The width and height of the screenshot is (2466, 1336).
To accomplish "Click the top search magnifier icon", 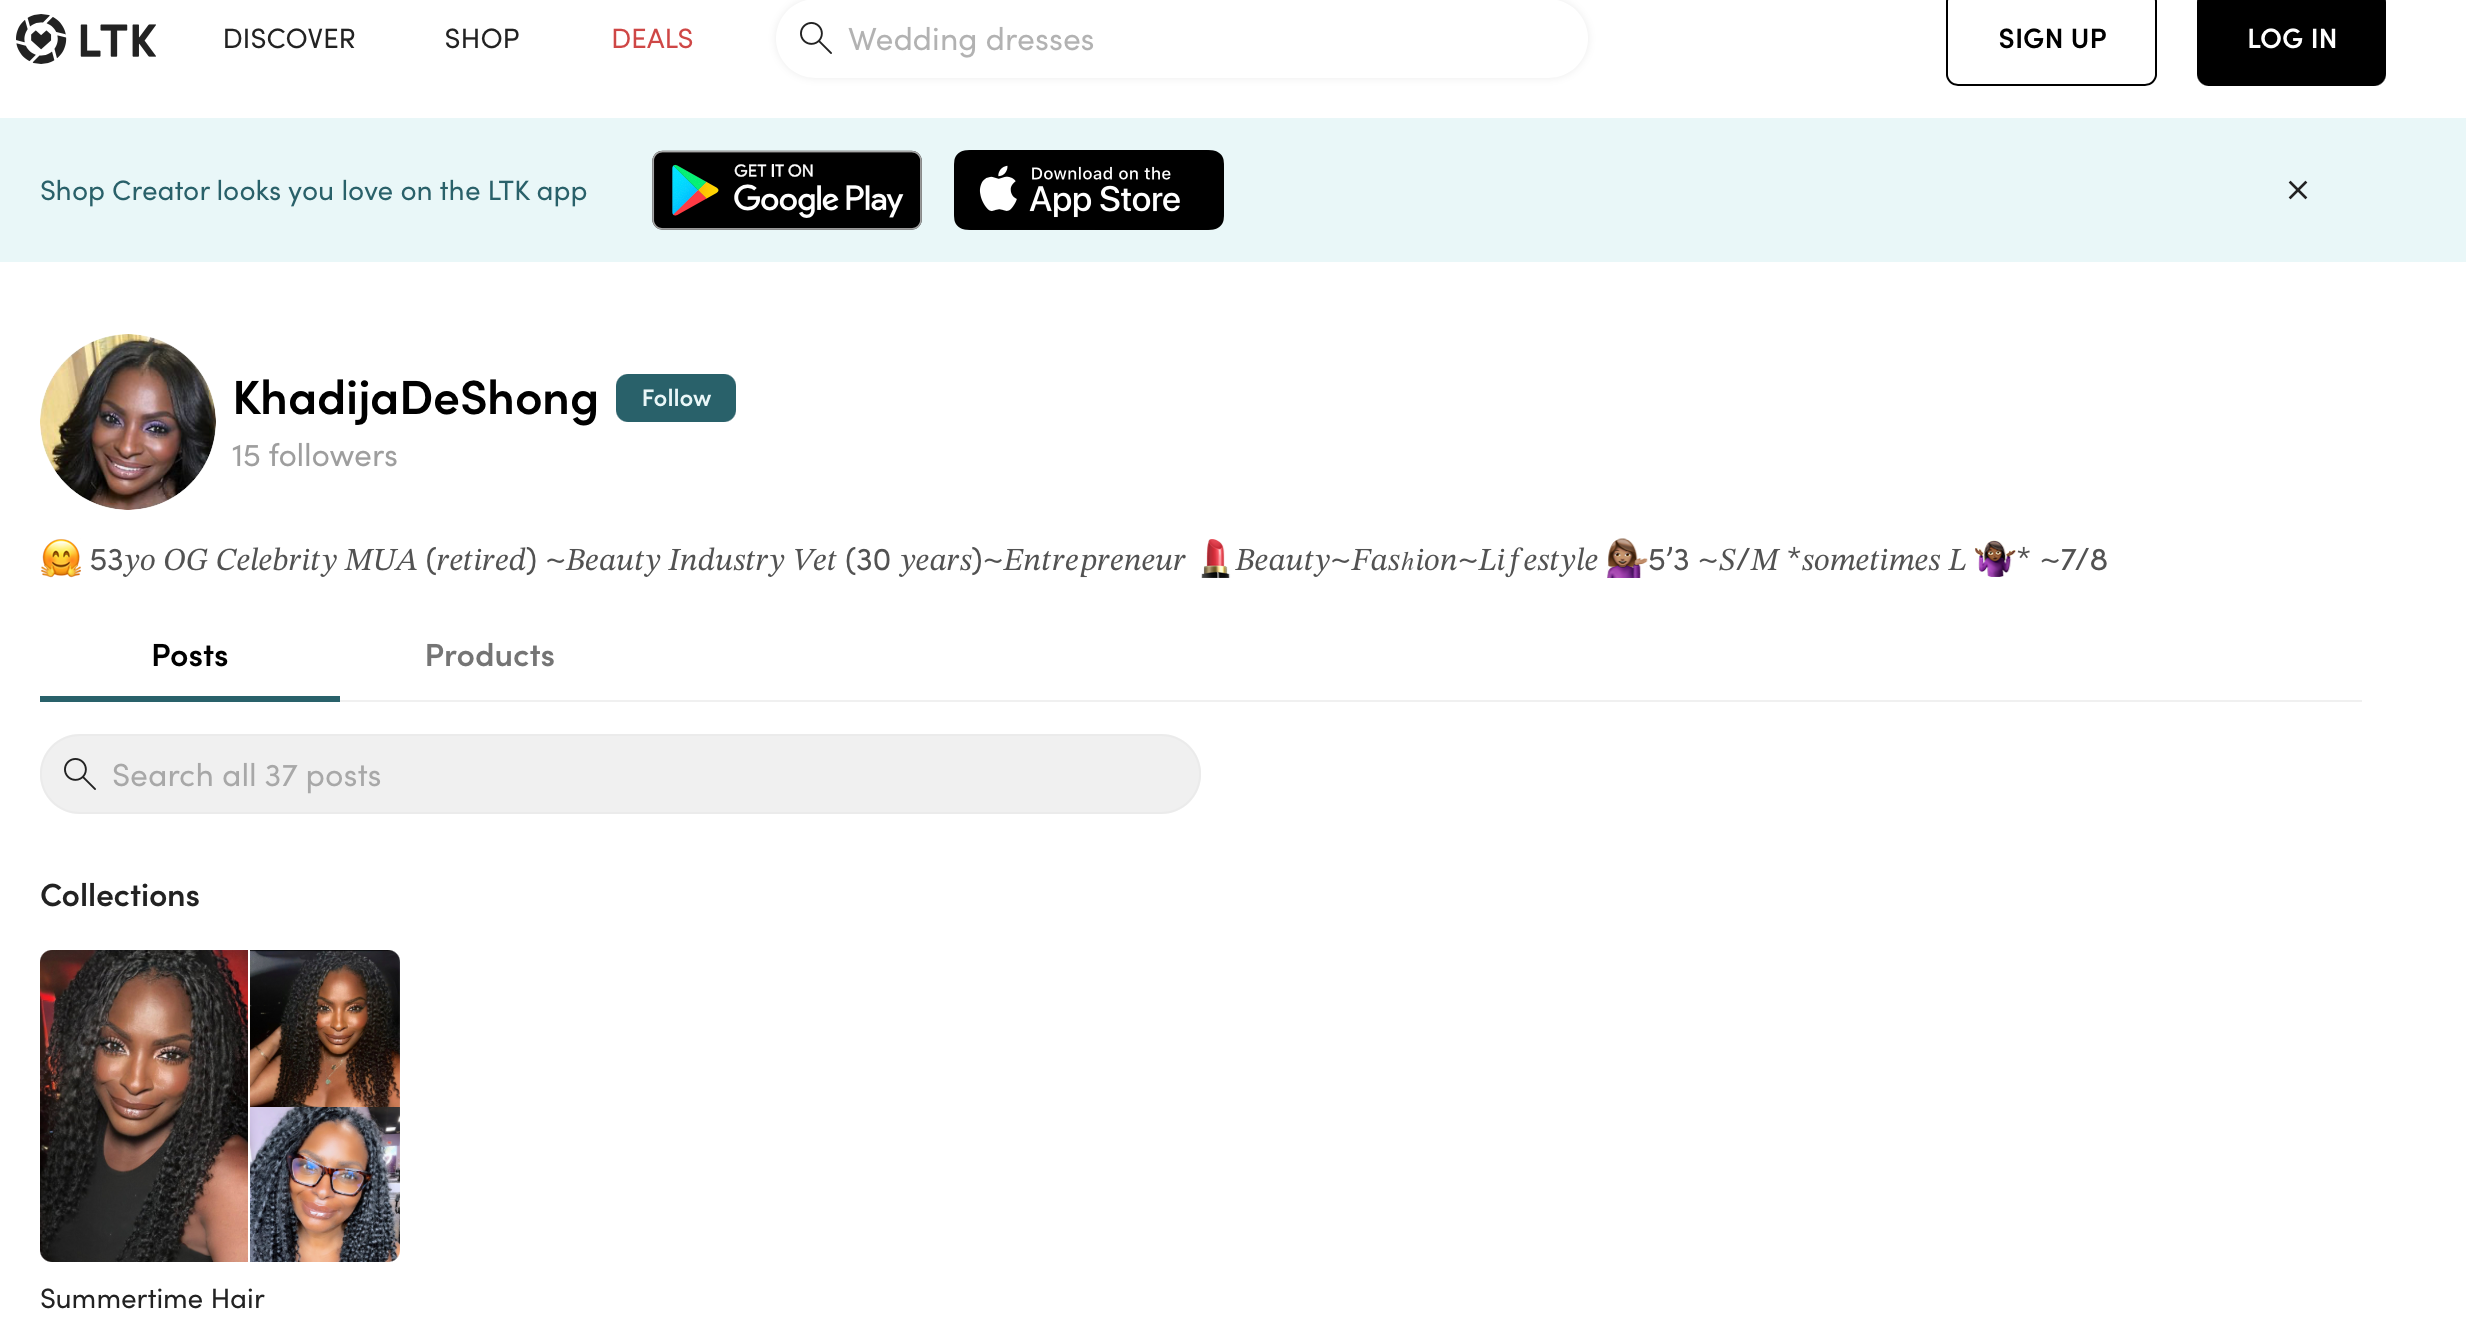I will coord(815,39).
